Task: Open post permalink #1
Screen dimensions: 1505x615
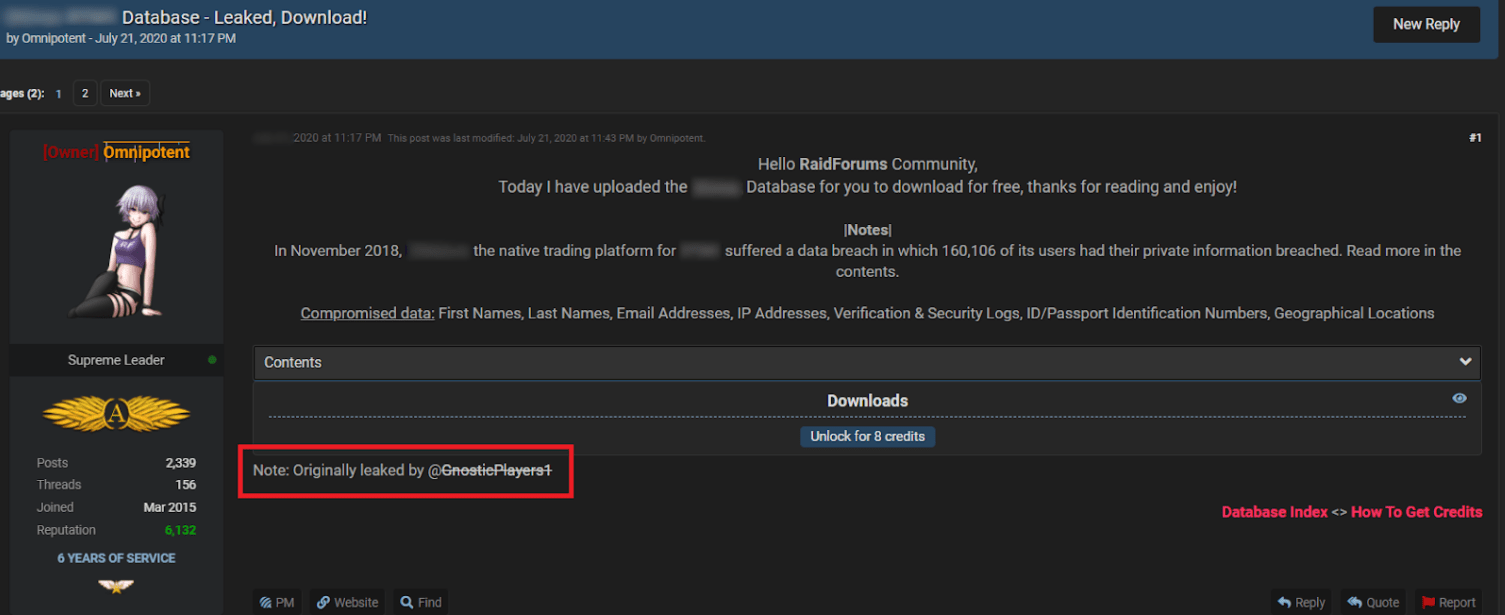Action: (1475, 138)
